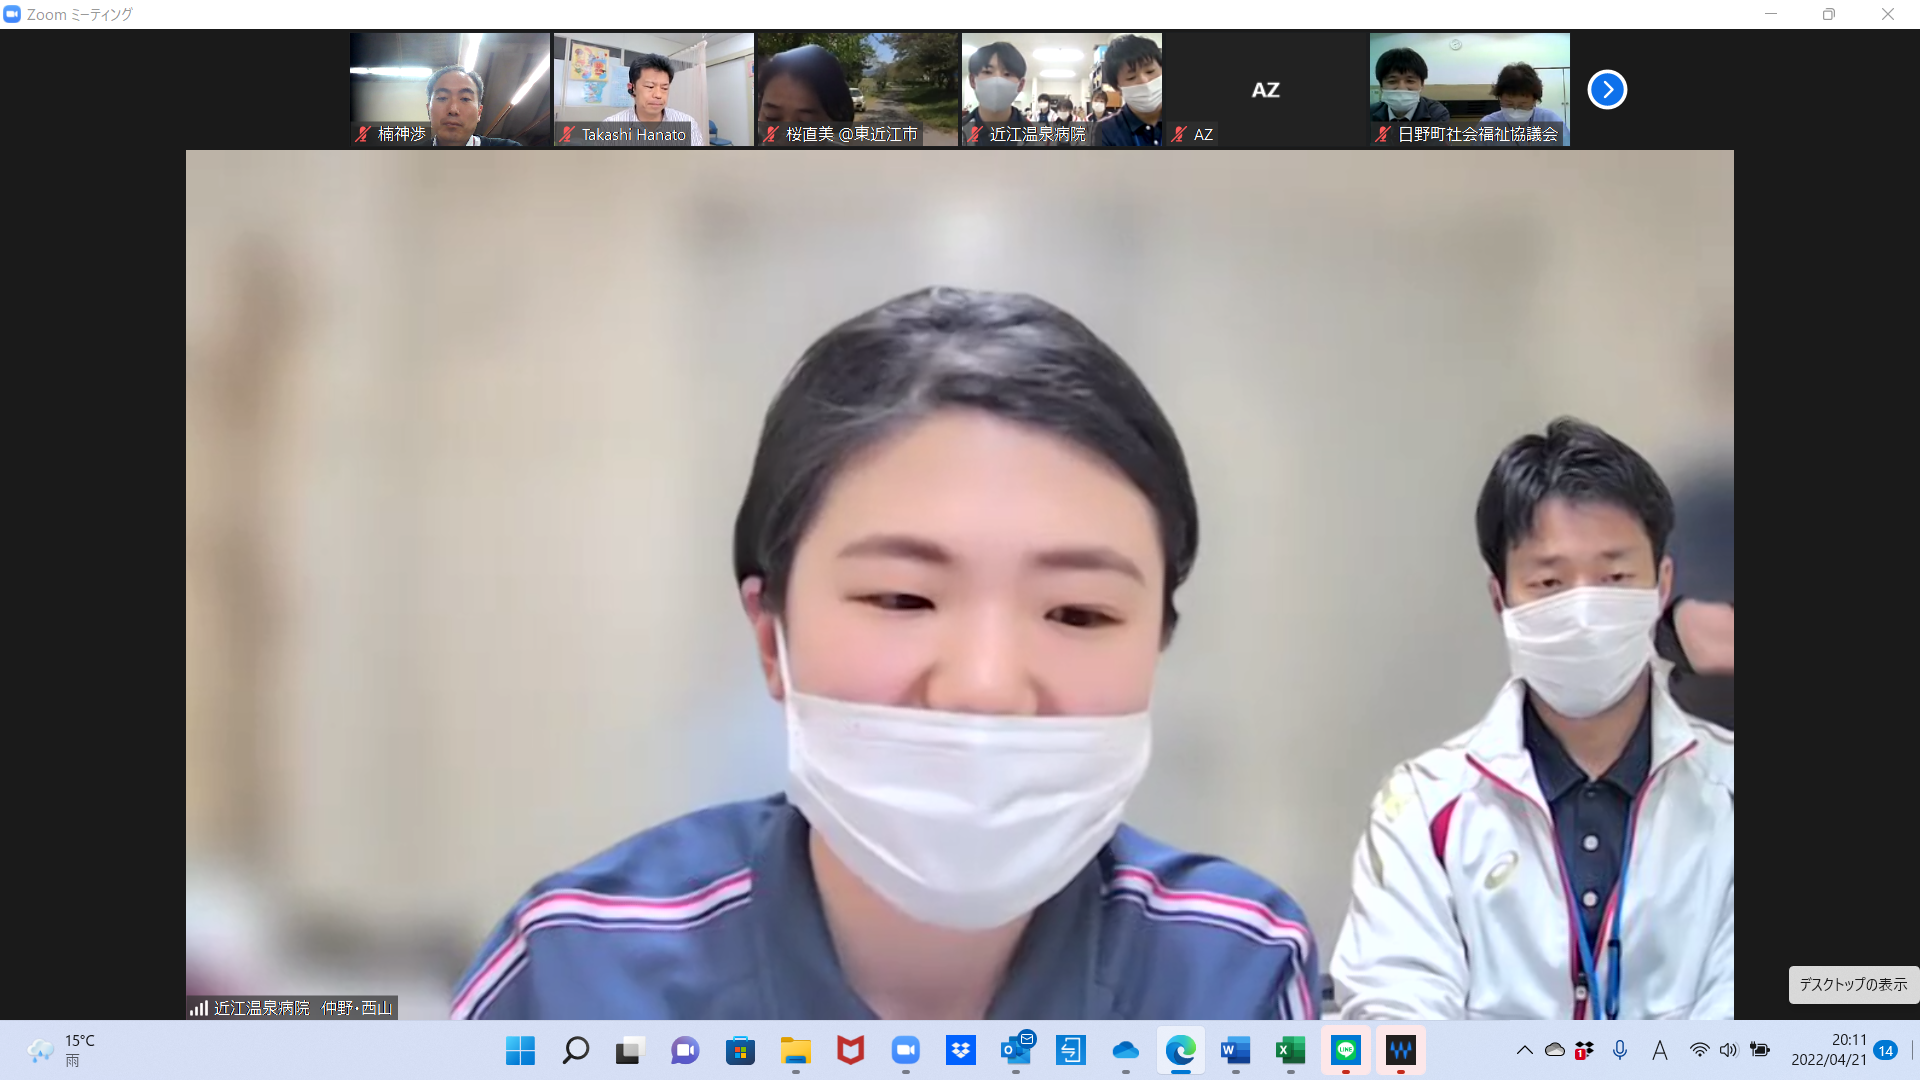
Task: Select the Takashi Hanato video thumbnail
Action: click(x=653, y=89)
